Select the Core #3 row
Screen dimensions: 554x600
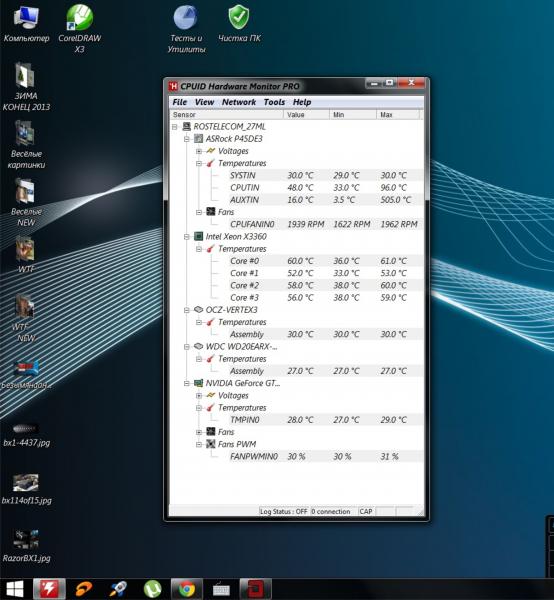tap(326, 298)
